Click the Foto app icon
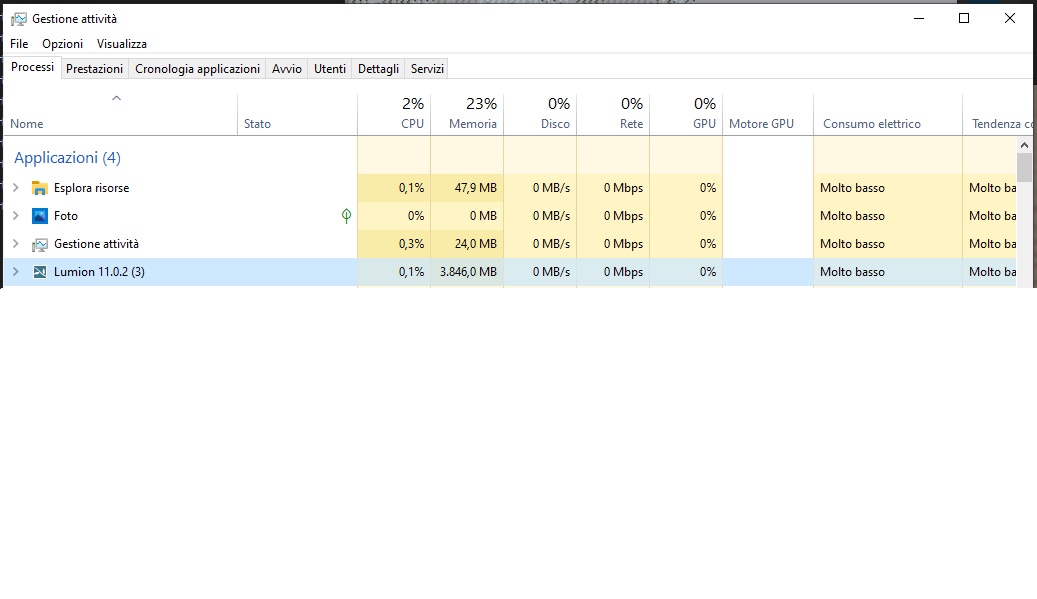The image size is (1037, 599). point(40,216)
